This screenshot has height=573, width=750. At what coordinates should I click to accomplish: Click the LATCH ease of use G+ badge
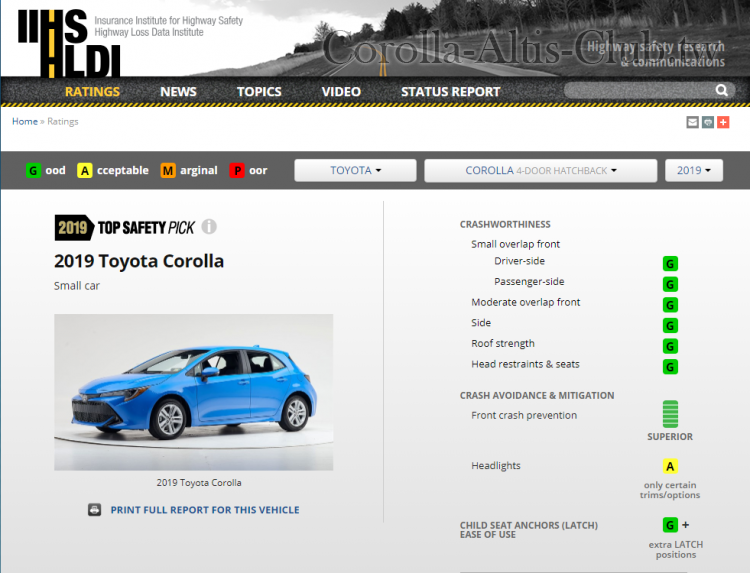(x=675, y=525)
